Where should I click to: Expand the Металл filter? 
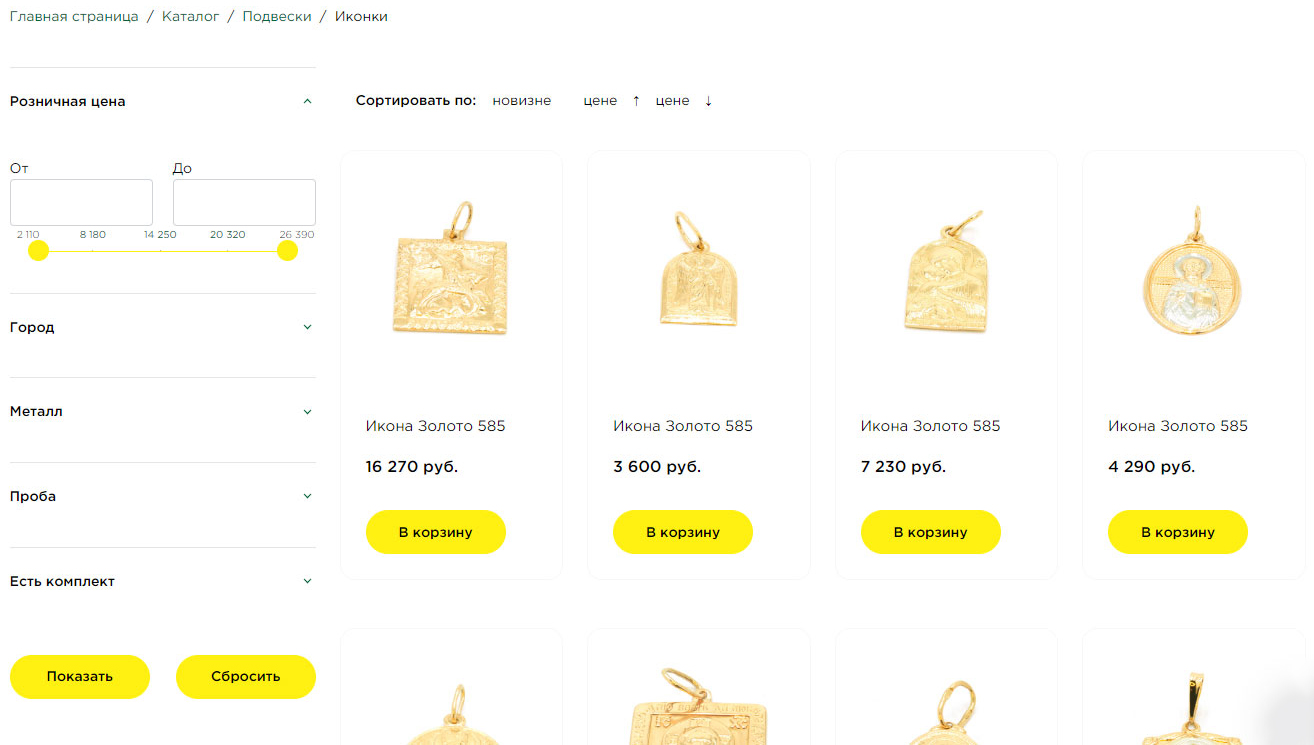[x=307, y=411]
